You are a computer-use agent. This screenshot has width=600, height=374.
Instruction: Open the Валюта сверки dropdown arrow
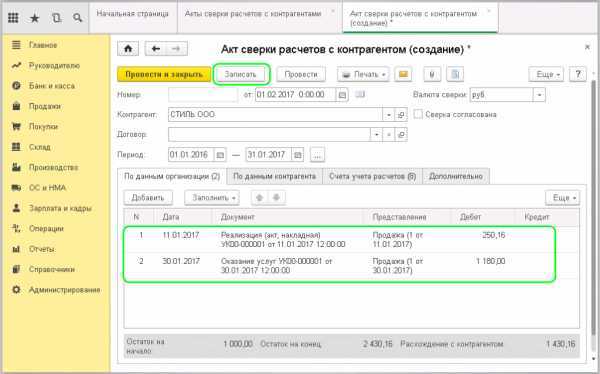[x=539, y=95]
